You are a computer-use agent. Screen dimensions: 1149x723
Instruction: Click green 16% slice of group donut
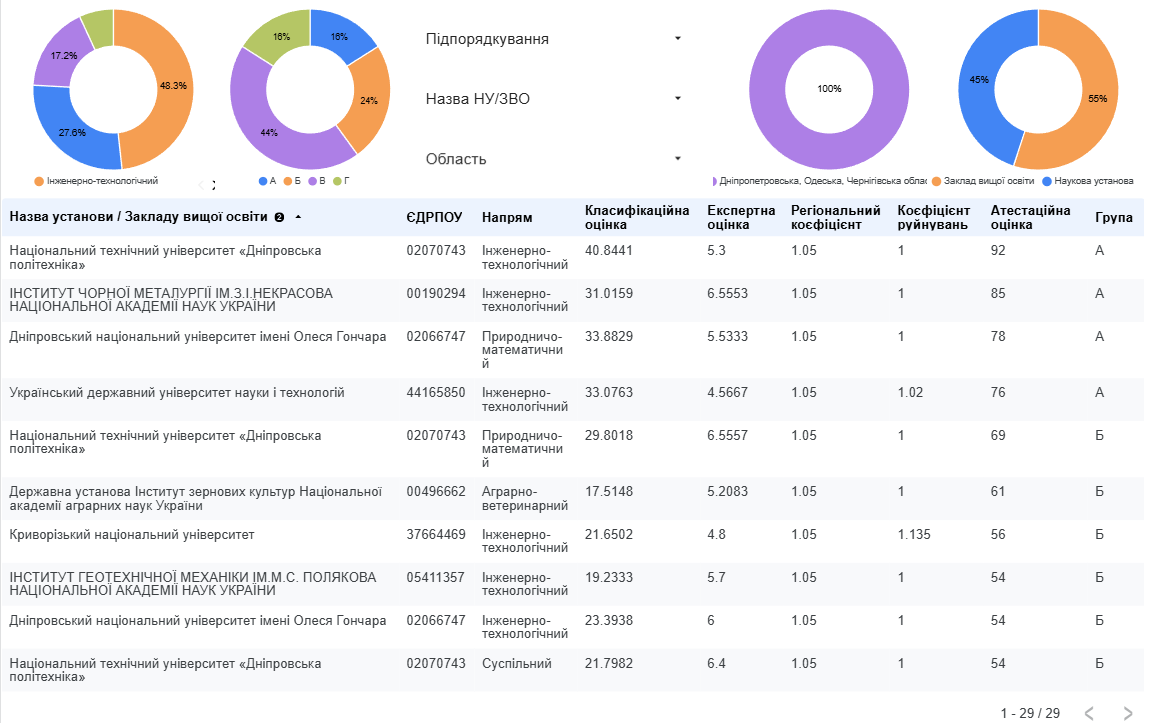(x=281, y=37)
